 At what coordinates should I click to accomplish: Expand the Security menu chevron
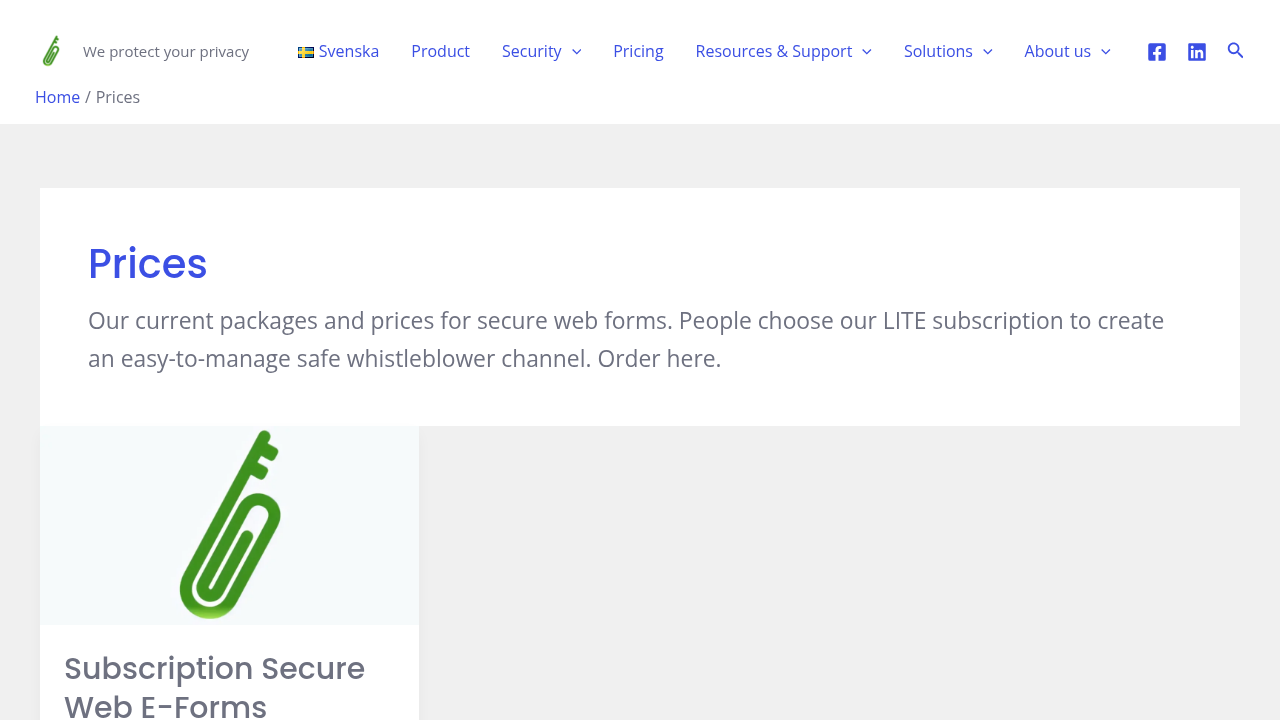pos(576,52)
